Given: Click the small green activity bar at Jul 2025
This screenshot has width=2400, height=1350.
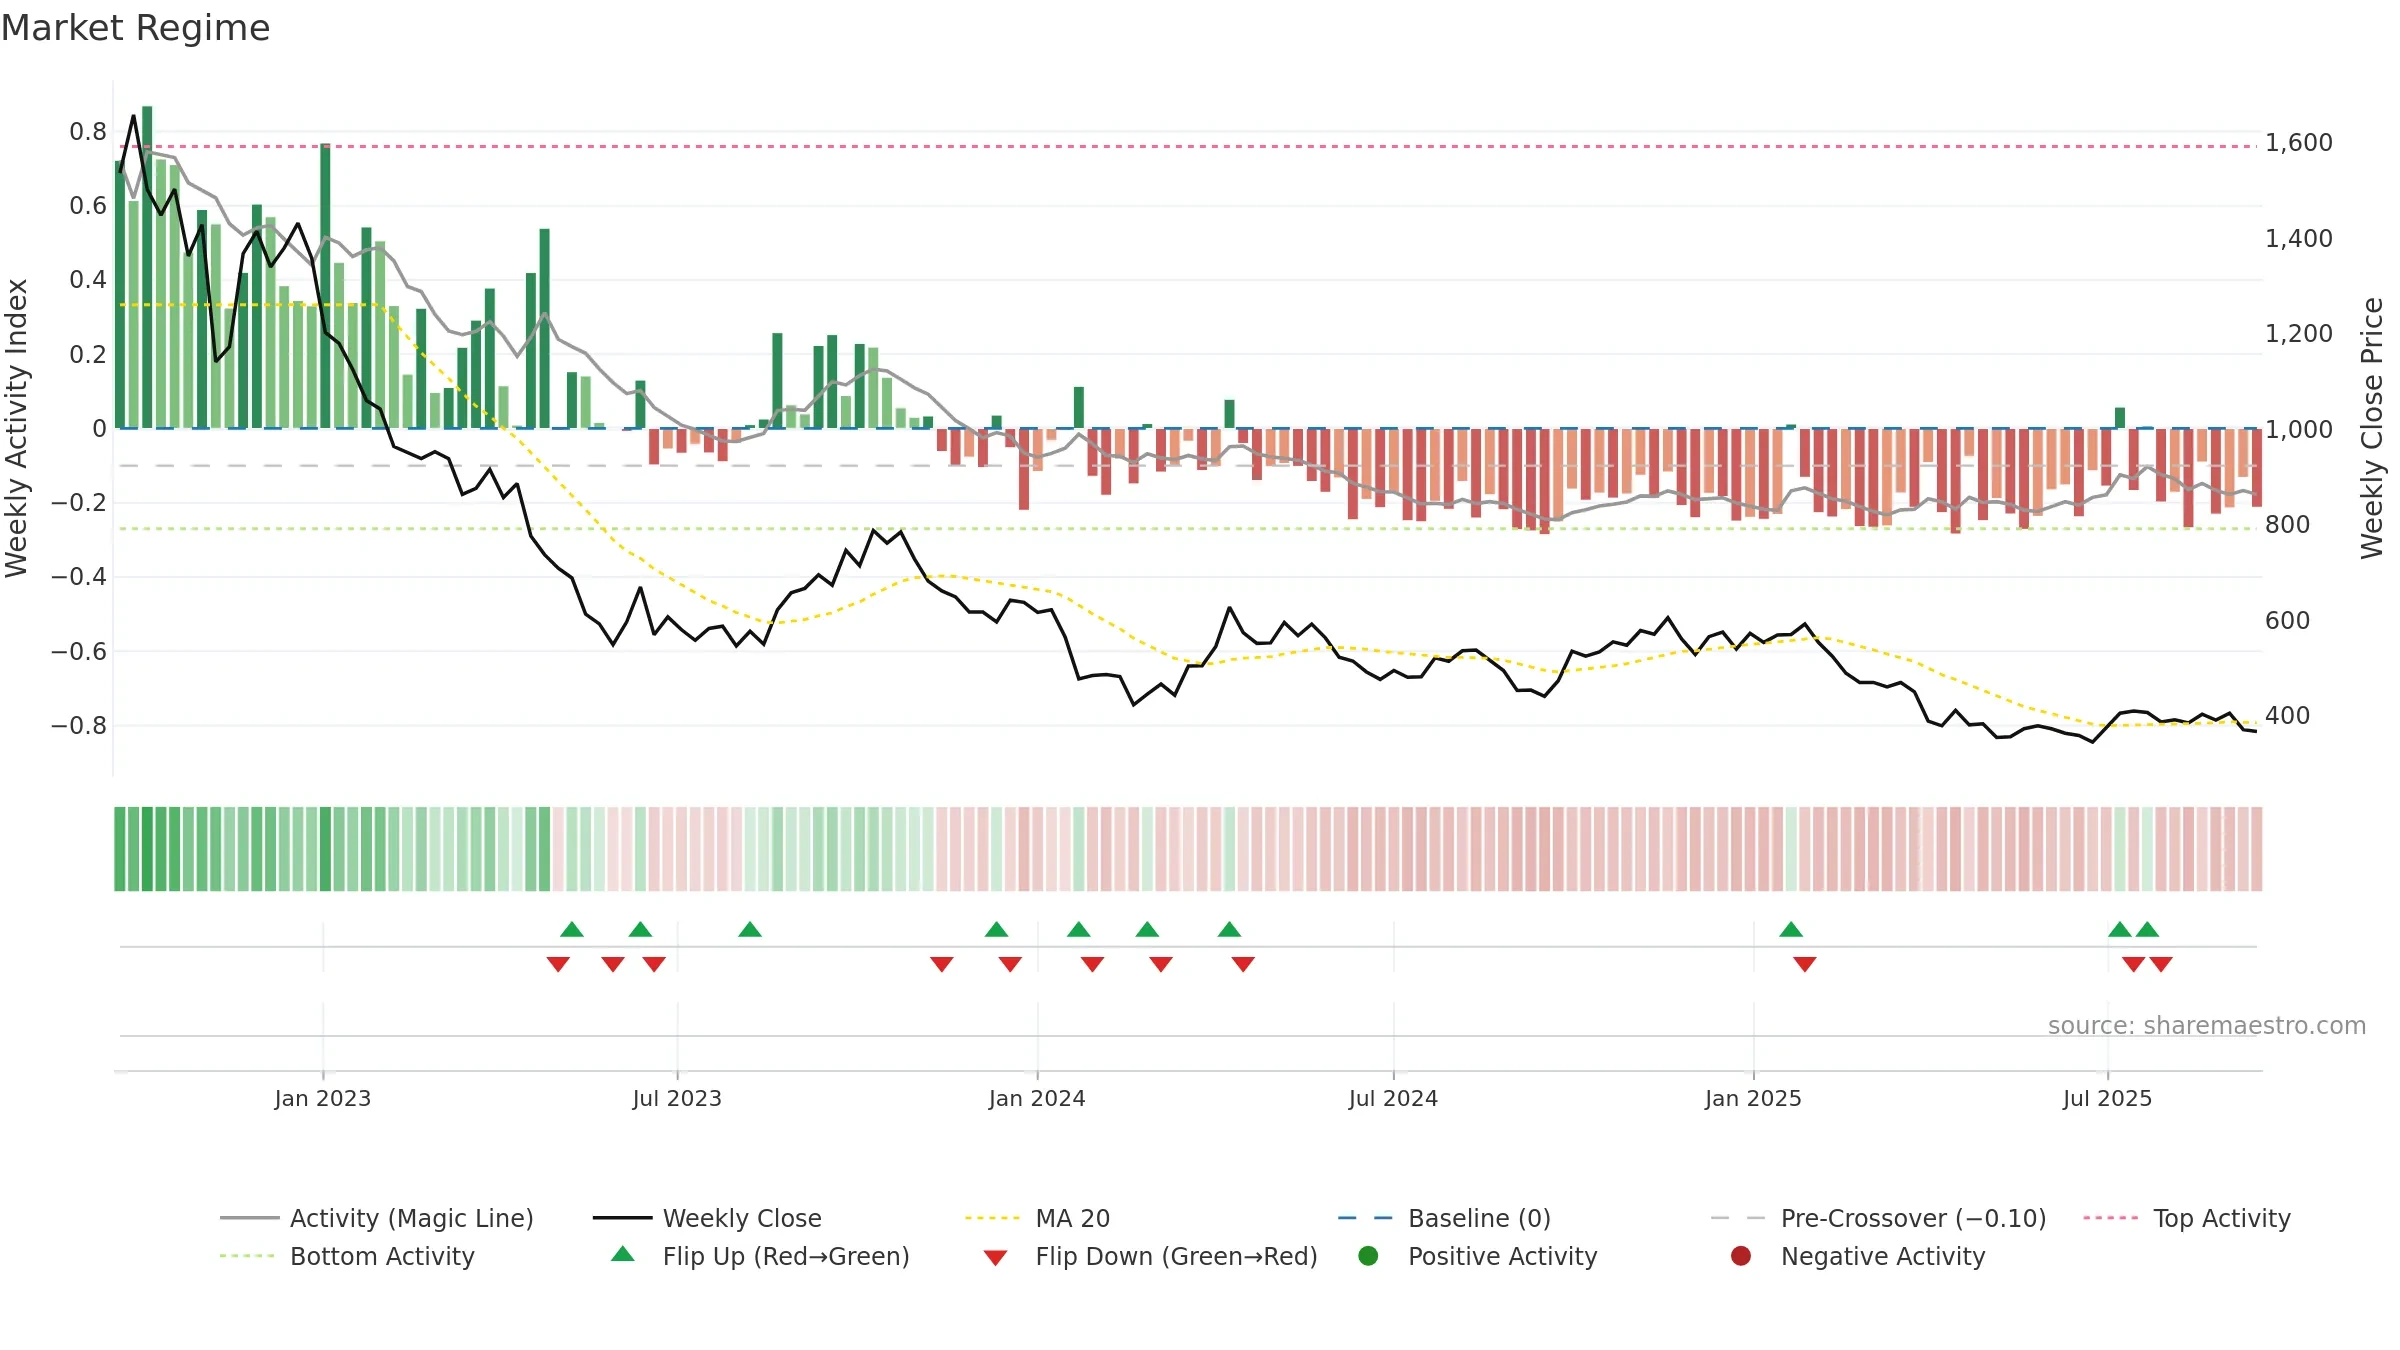Looking at the screenshot, I should 2120,418.
